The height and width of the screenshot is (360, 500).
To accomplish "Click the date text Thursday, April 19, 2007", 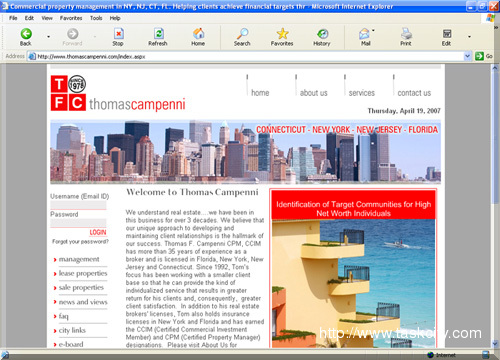I will 404,111.
